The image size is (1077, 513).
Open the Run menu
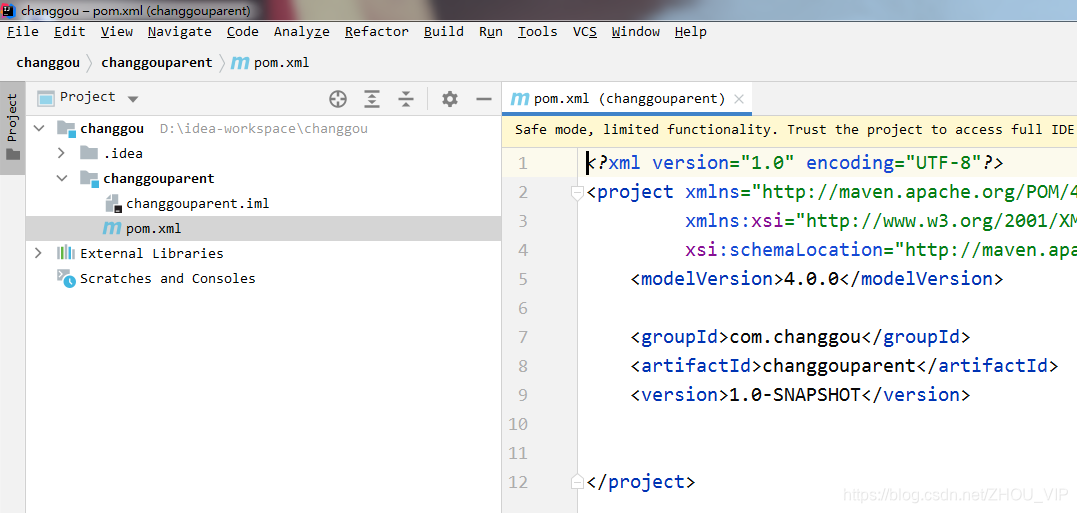click(x=490, y=32)
